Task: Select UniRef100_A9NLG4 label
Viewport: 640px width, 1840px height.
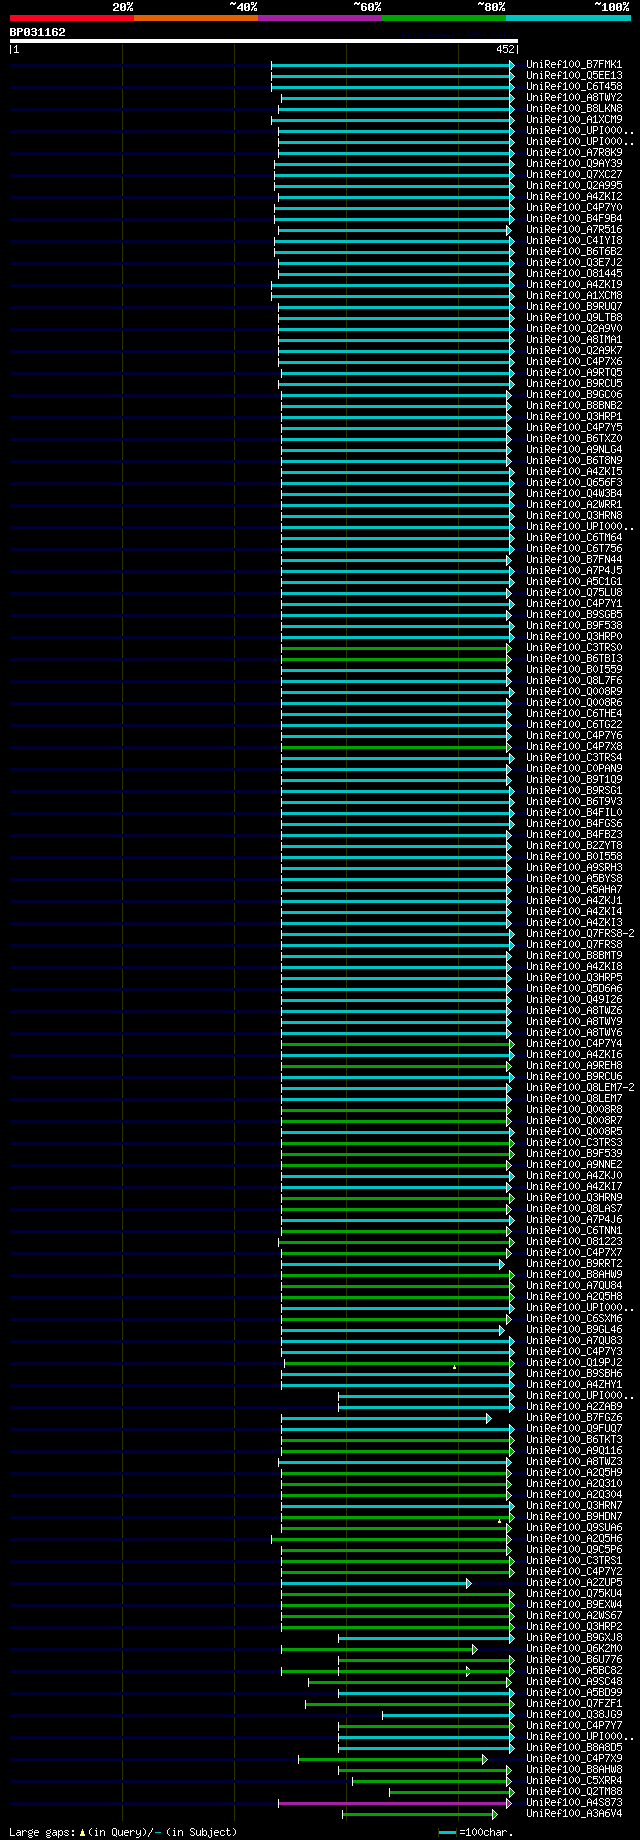Action: tap(574, 449)
